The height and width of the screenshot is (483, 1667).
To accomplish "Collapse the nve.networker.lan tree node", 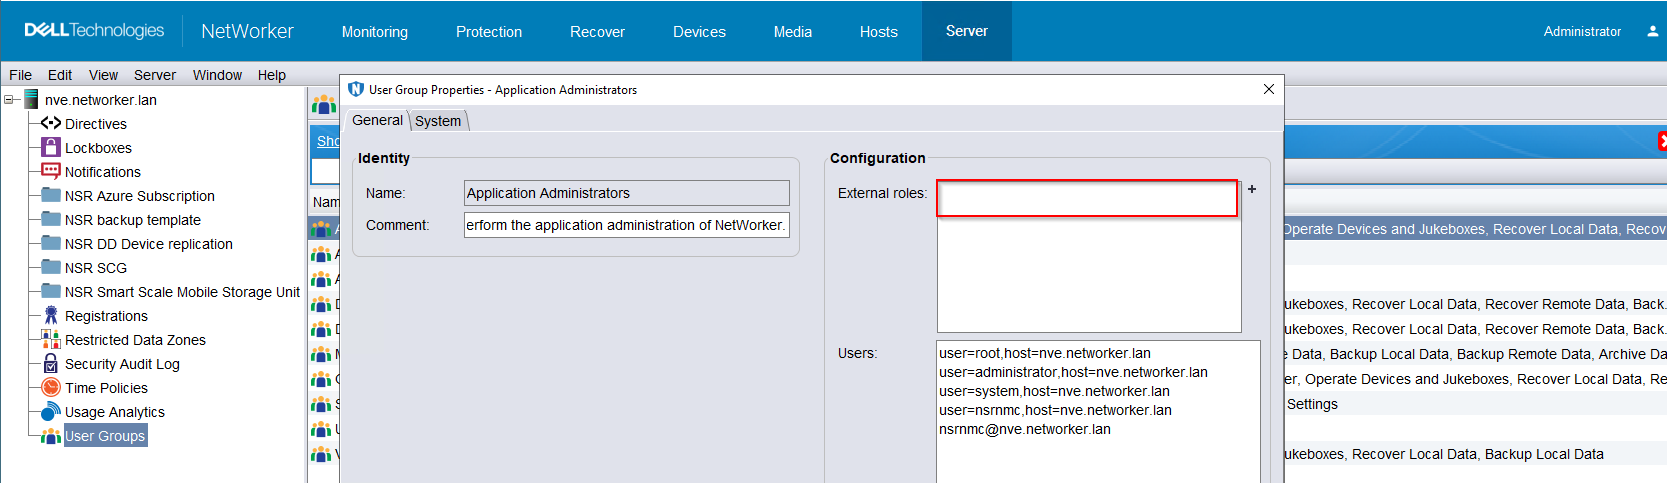I will pos(9,99).
